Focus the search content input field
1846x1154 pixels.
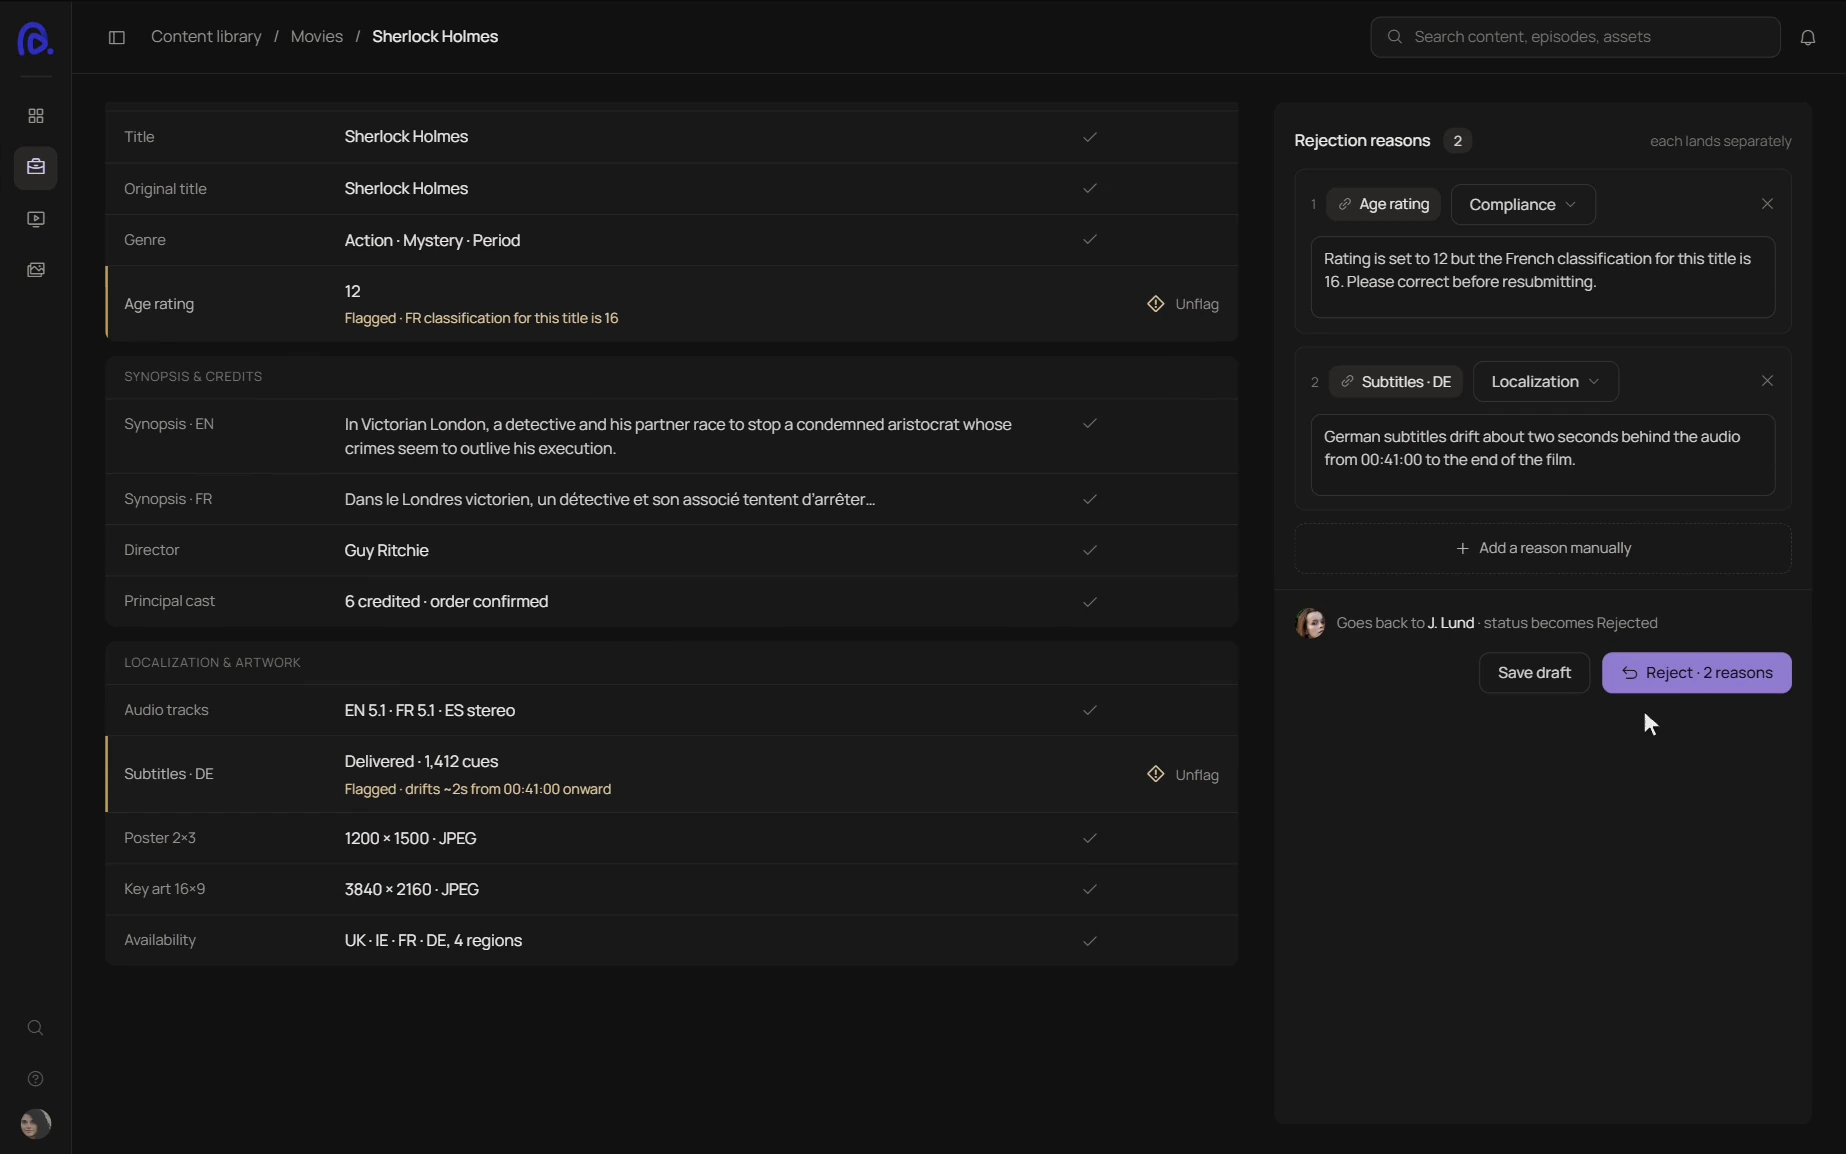point(1575,37)
